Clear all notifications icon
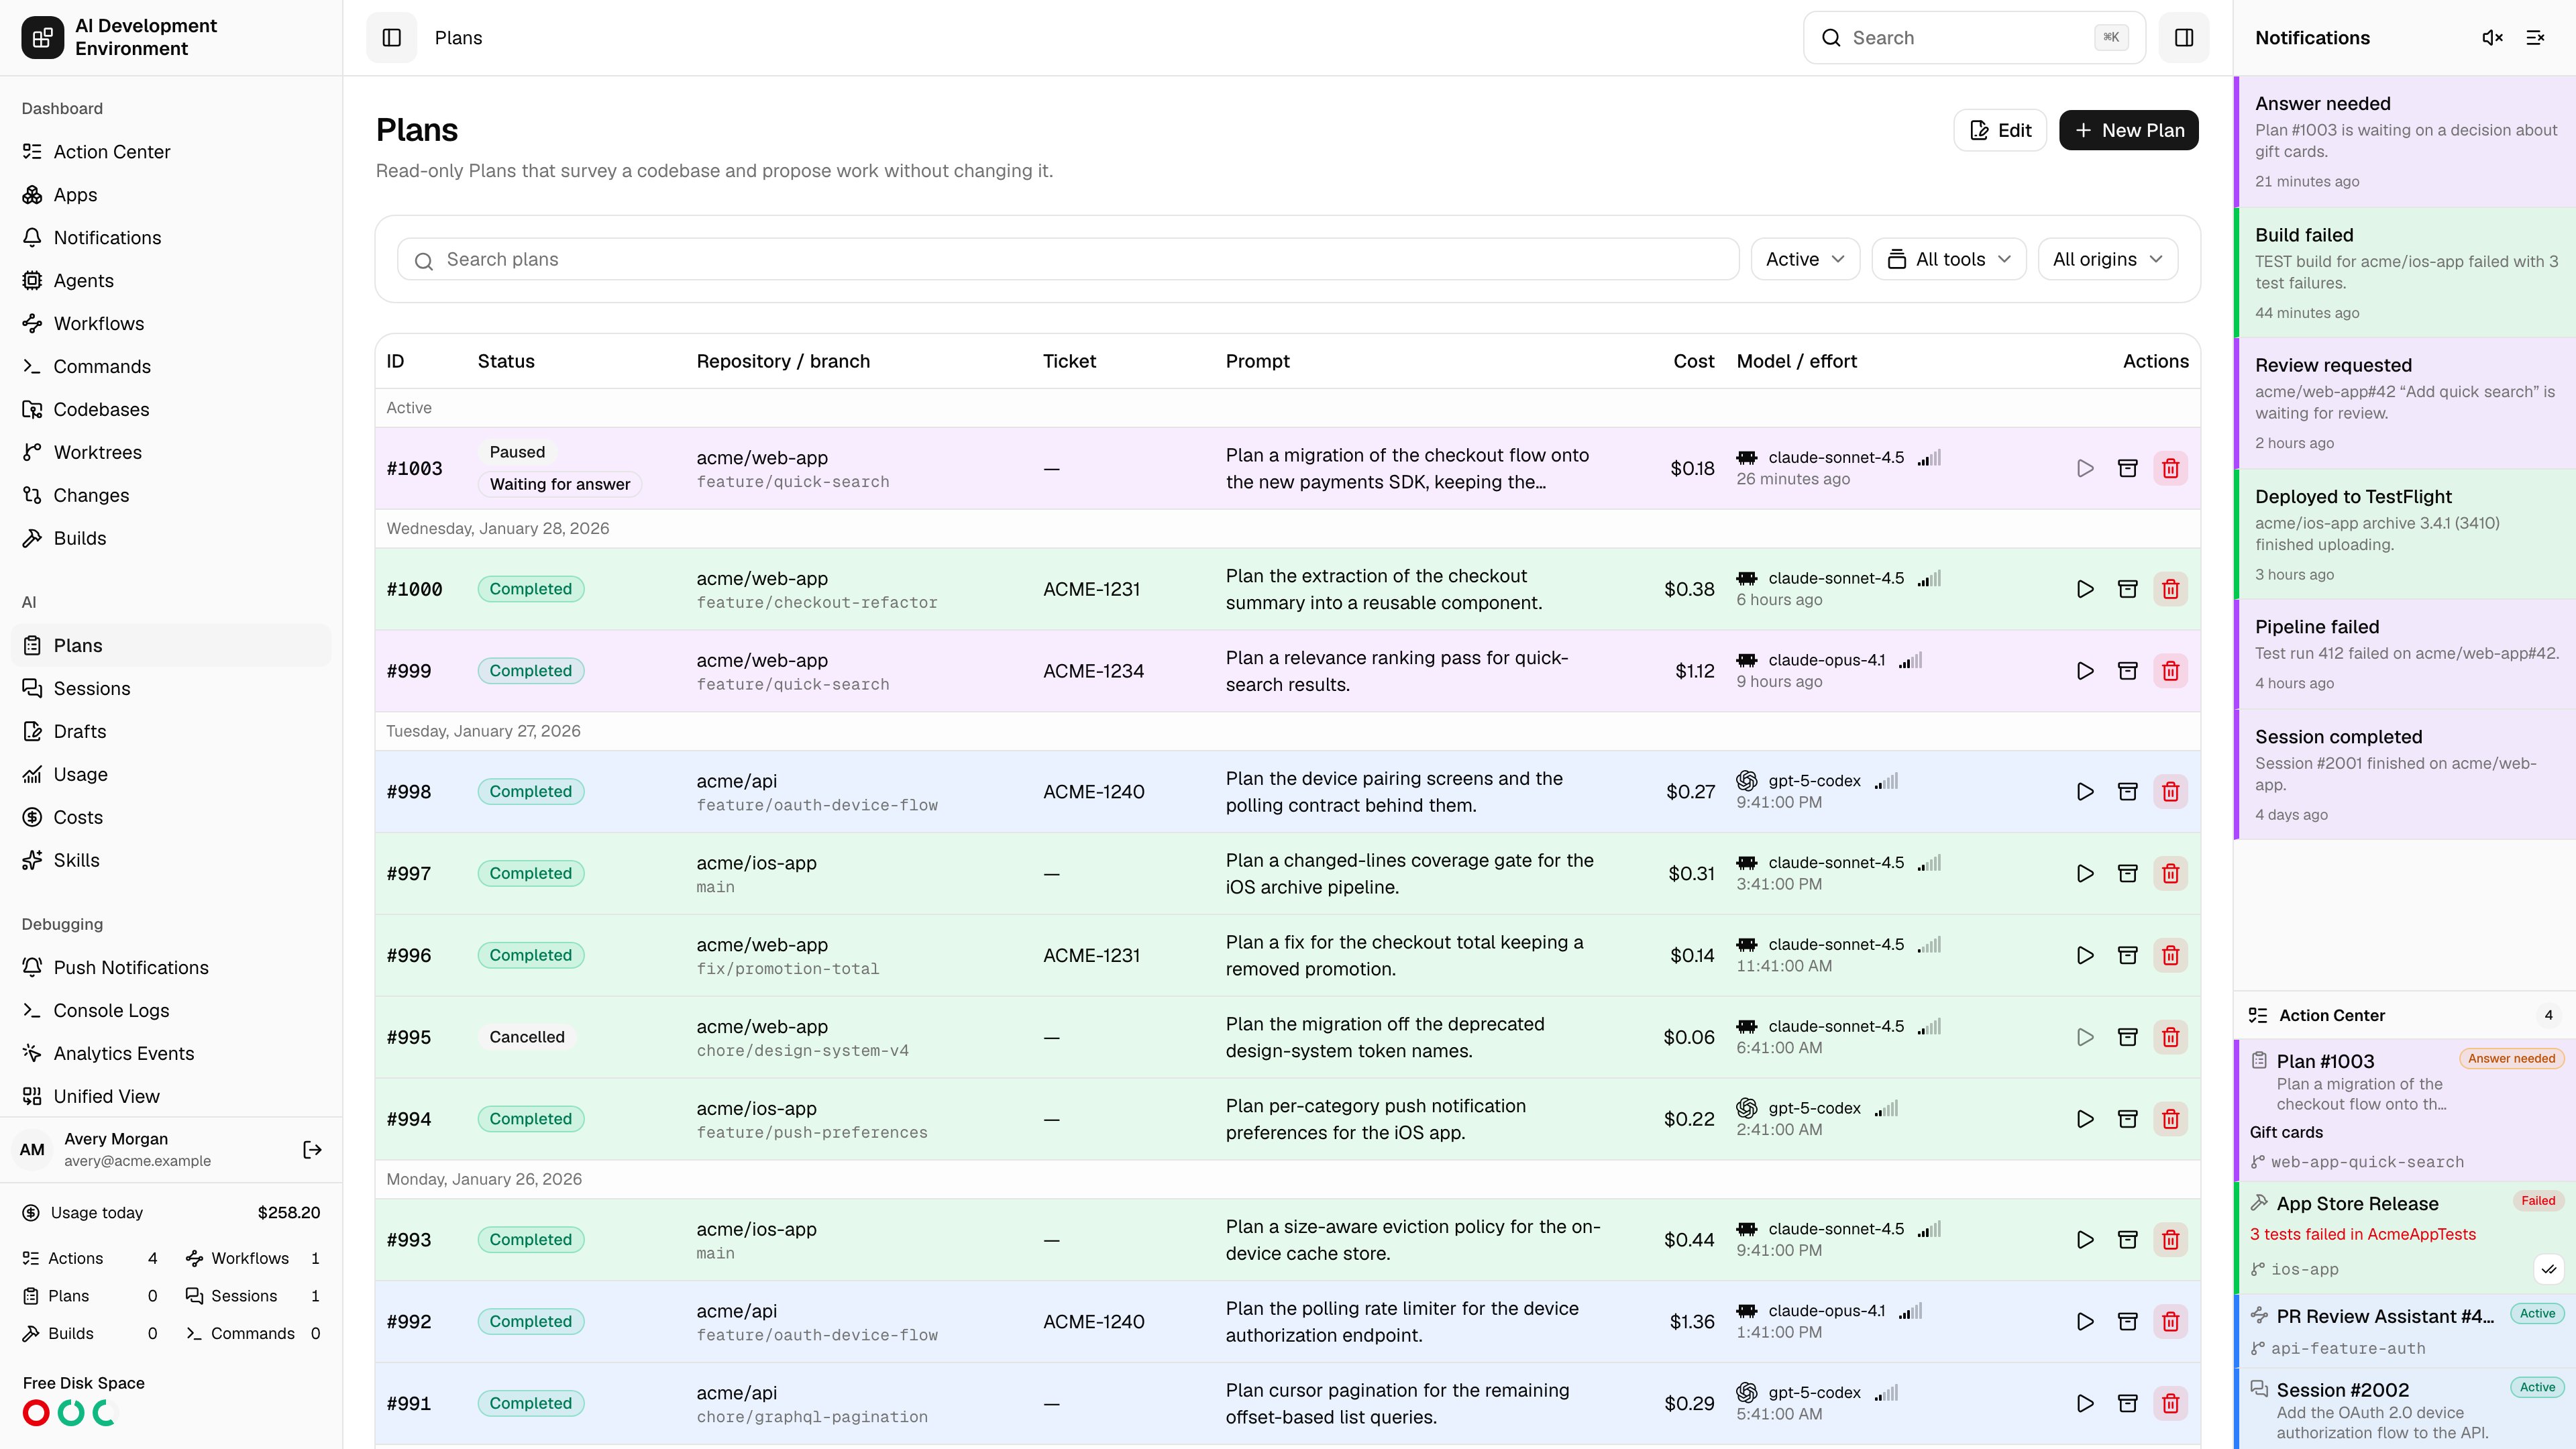Screen dimensions: 2576x1449 (2535, 38)
